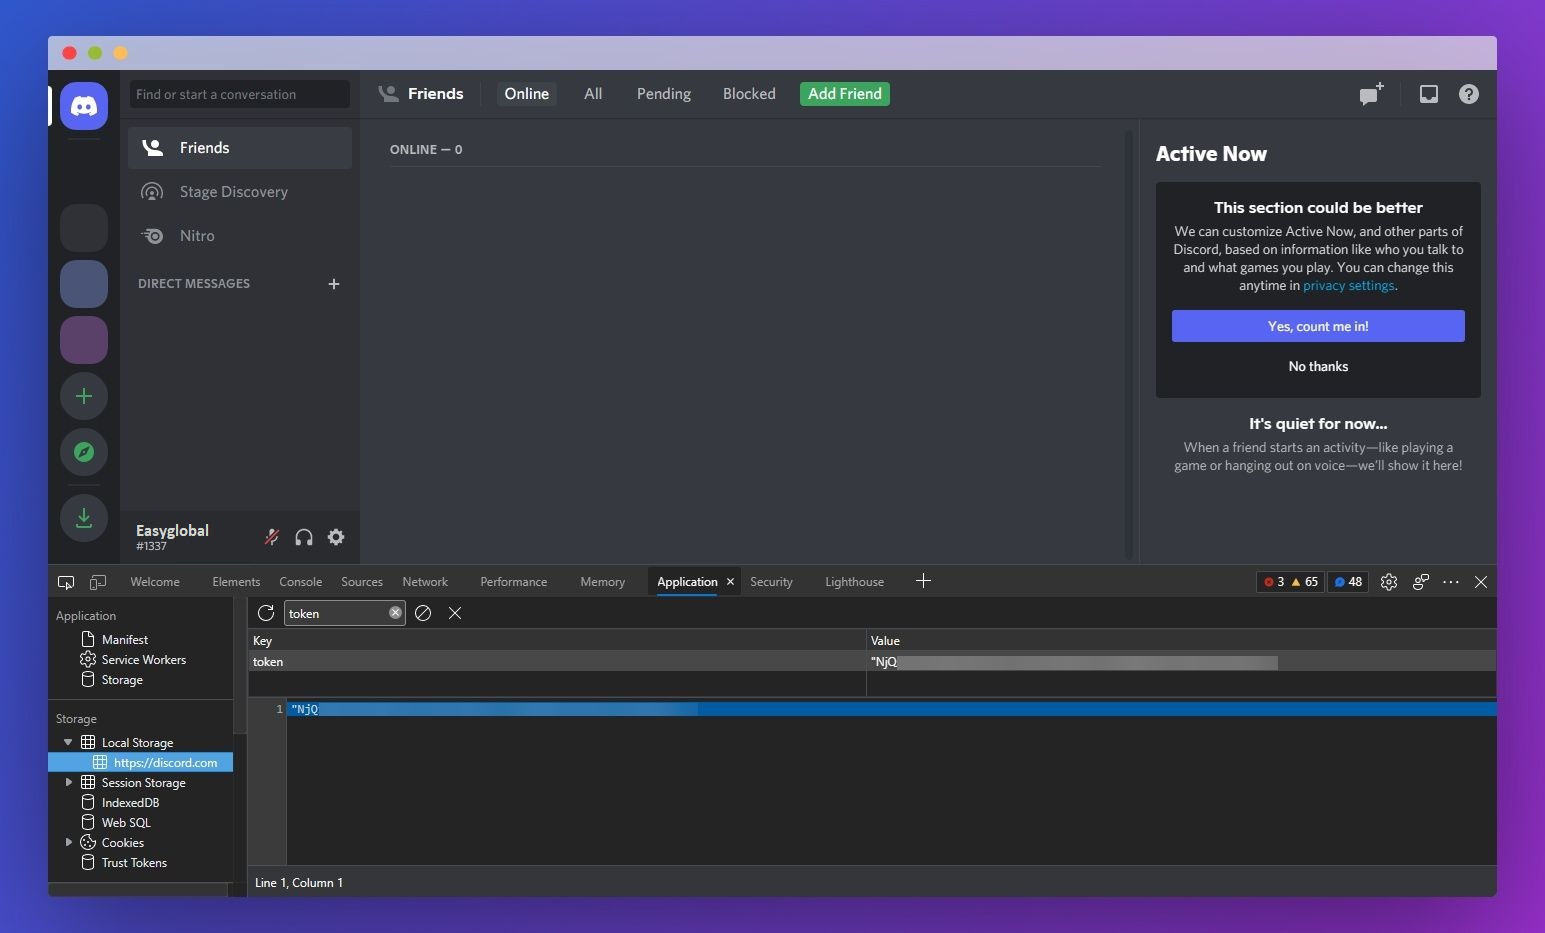Open the Inbox icon in header
This screenshot has width=1545, height=933.
click(1429, 94)
